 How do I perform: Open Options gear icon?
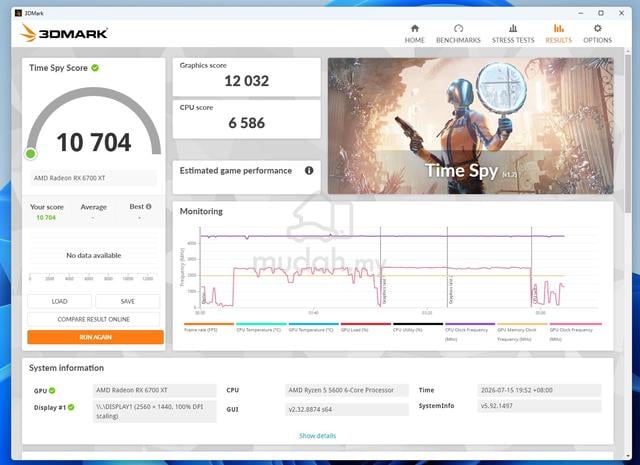coord(598,28)
